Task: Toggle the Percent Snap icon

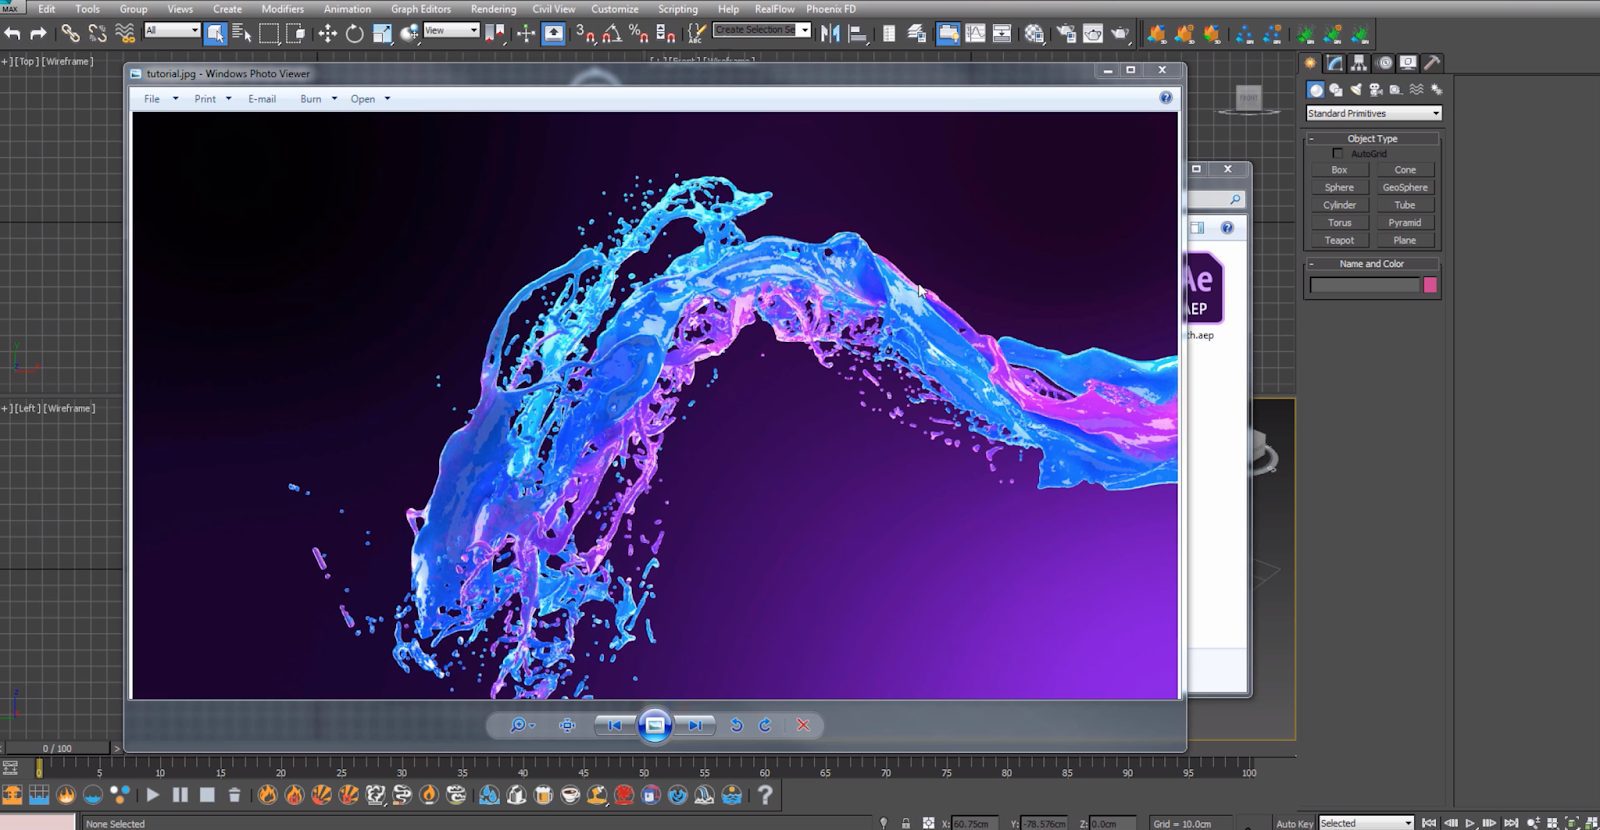Action: pos(638,34)
